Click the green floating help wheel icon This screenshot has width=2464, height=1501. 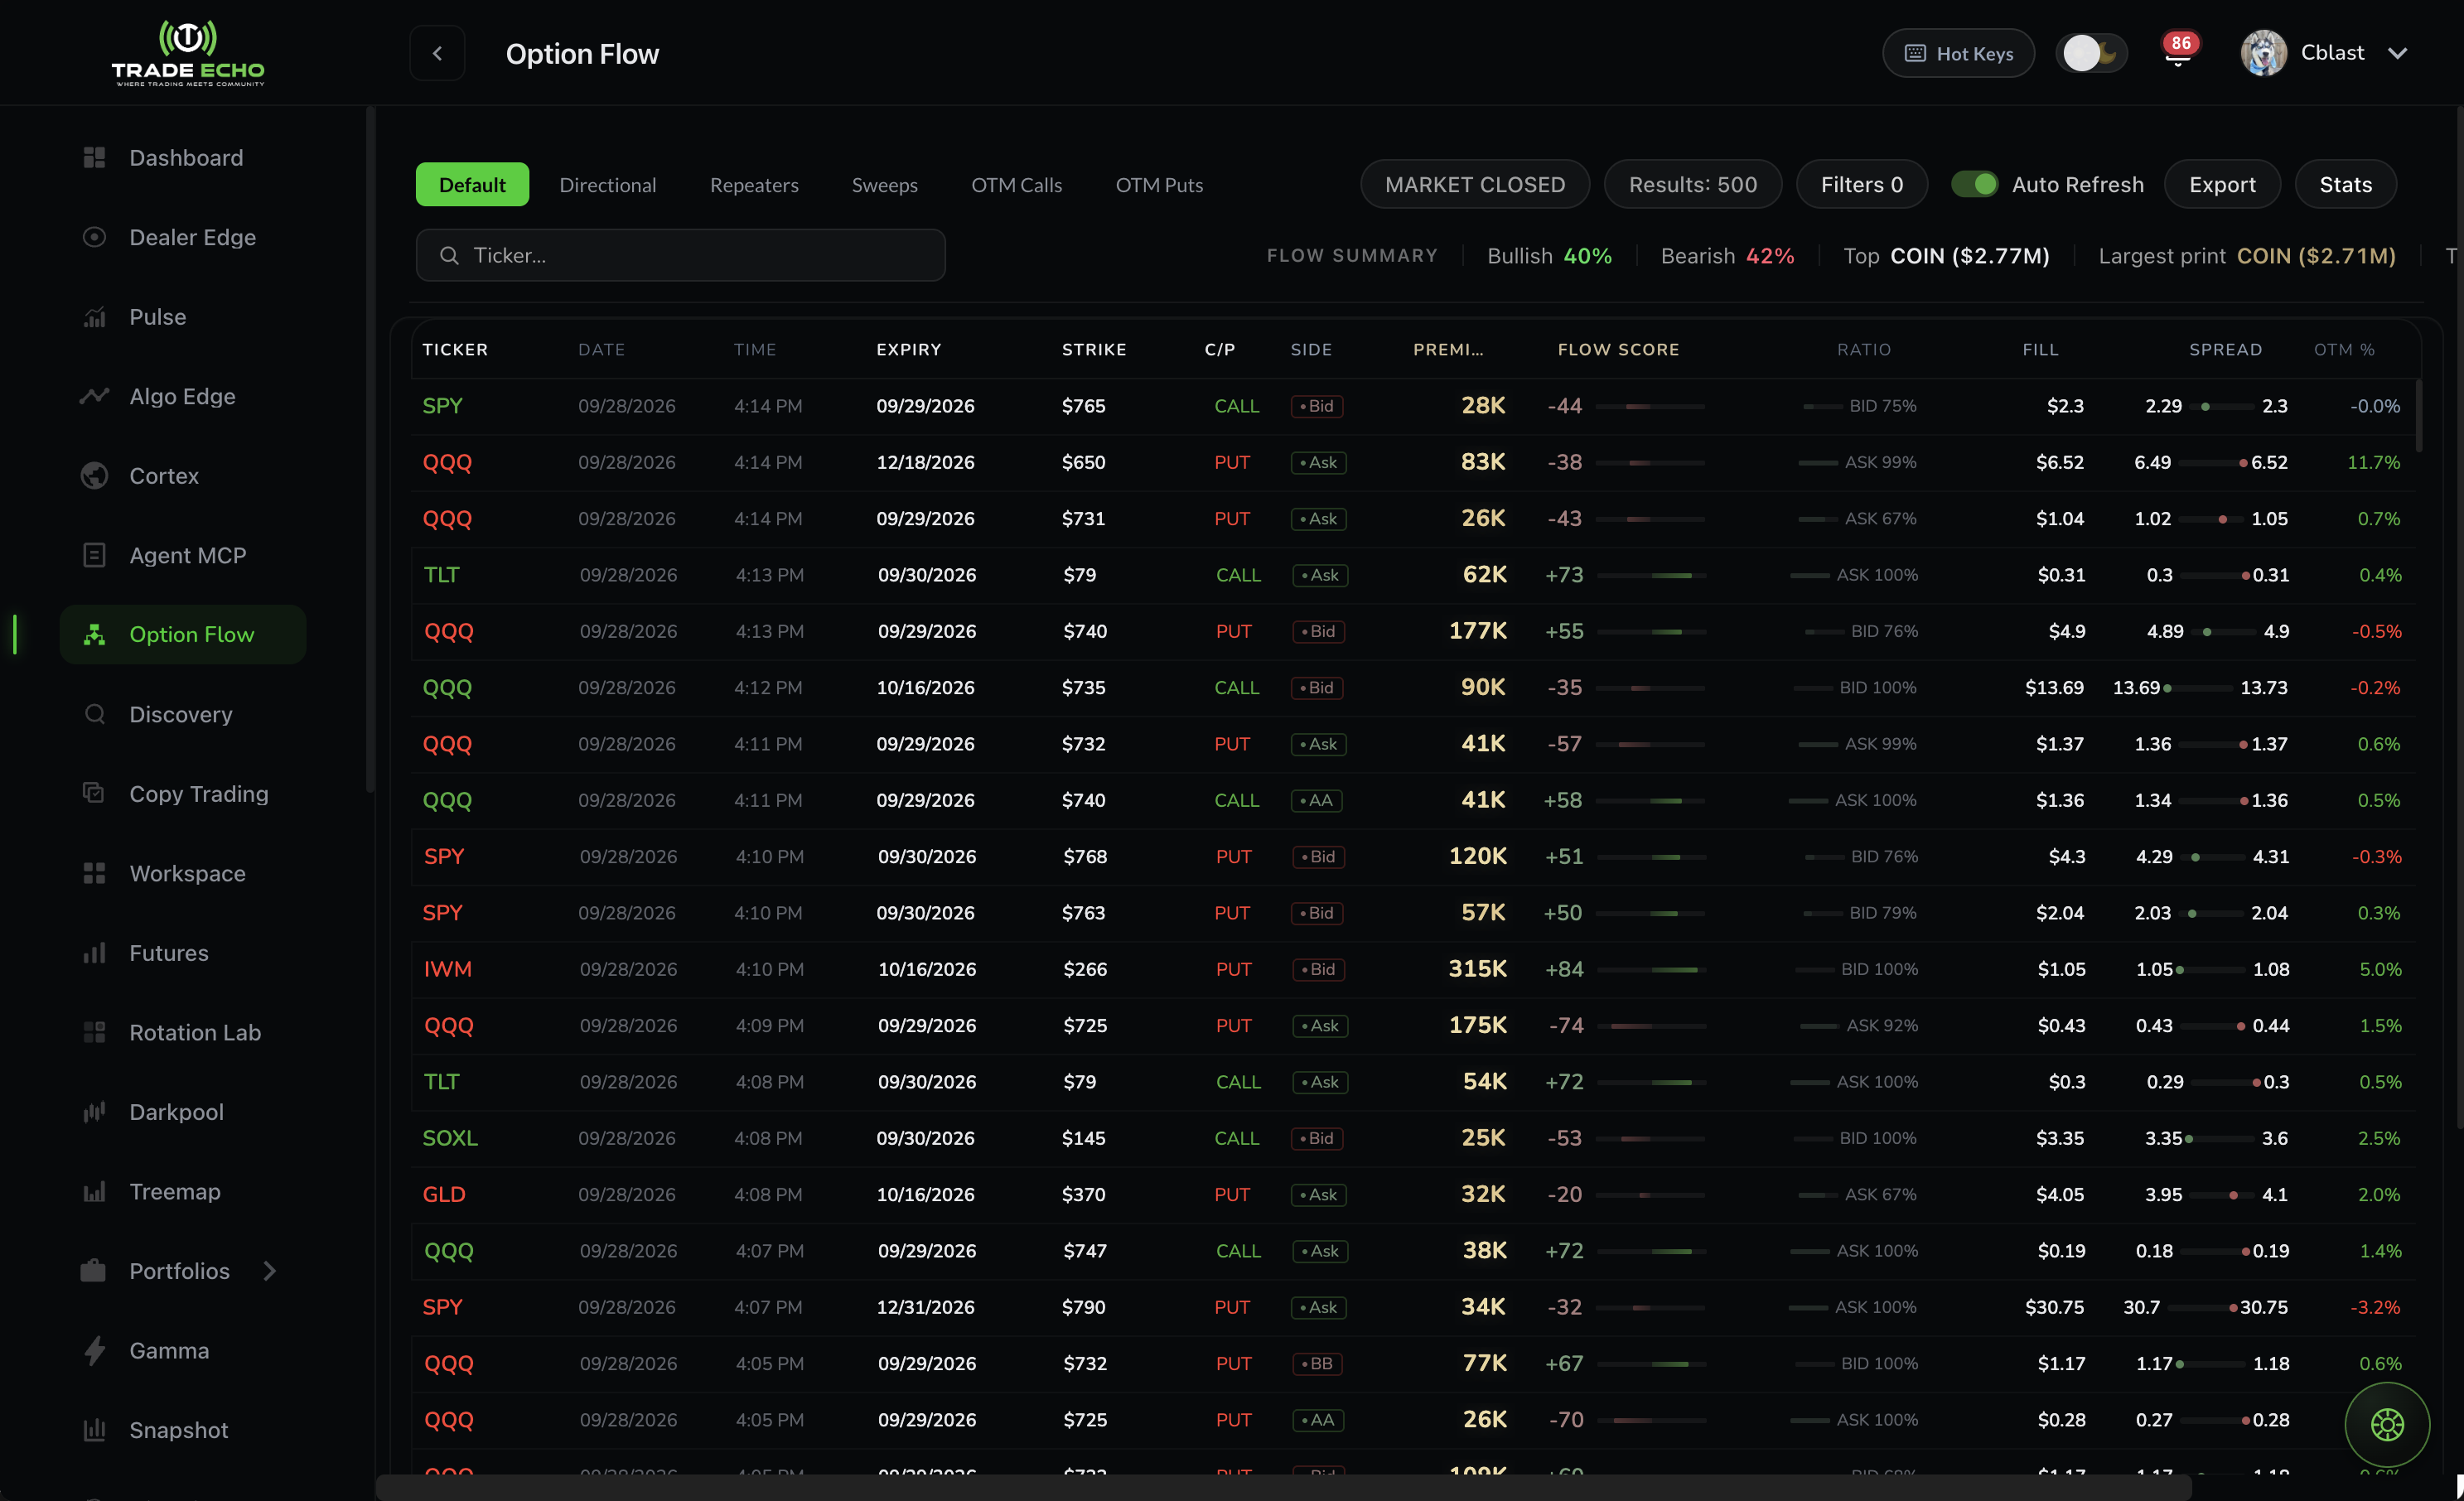[2387, 1424]
